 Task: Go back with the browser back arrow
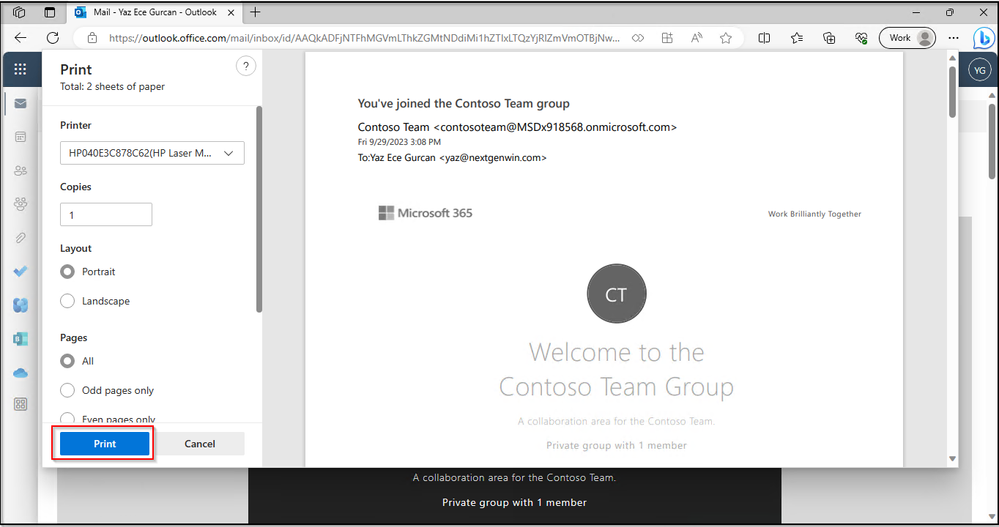tap(20, 38)
